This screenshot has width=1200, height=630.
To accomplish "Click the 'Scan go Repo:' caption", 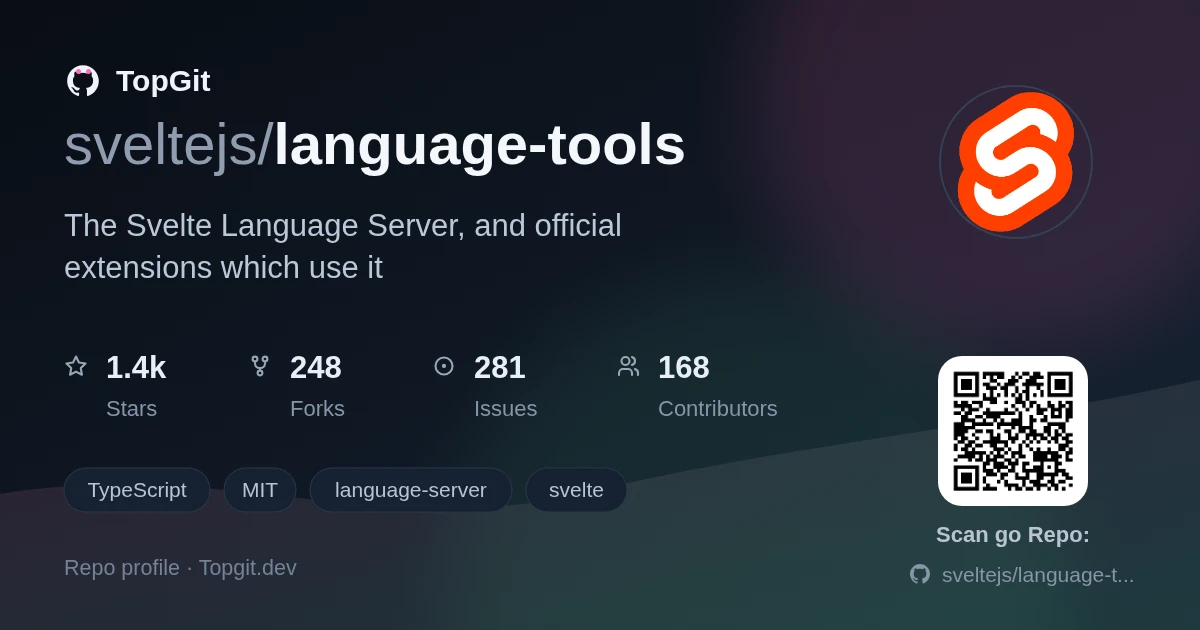I will click(x=1013, y=535).
